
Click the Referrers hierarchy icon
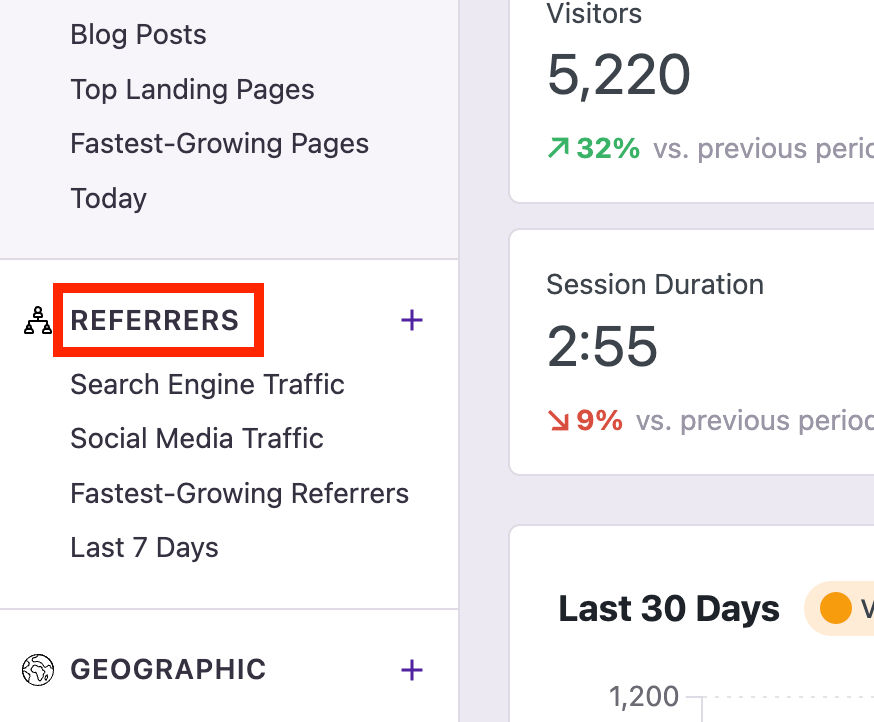coord(37,320)
